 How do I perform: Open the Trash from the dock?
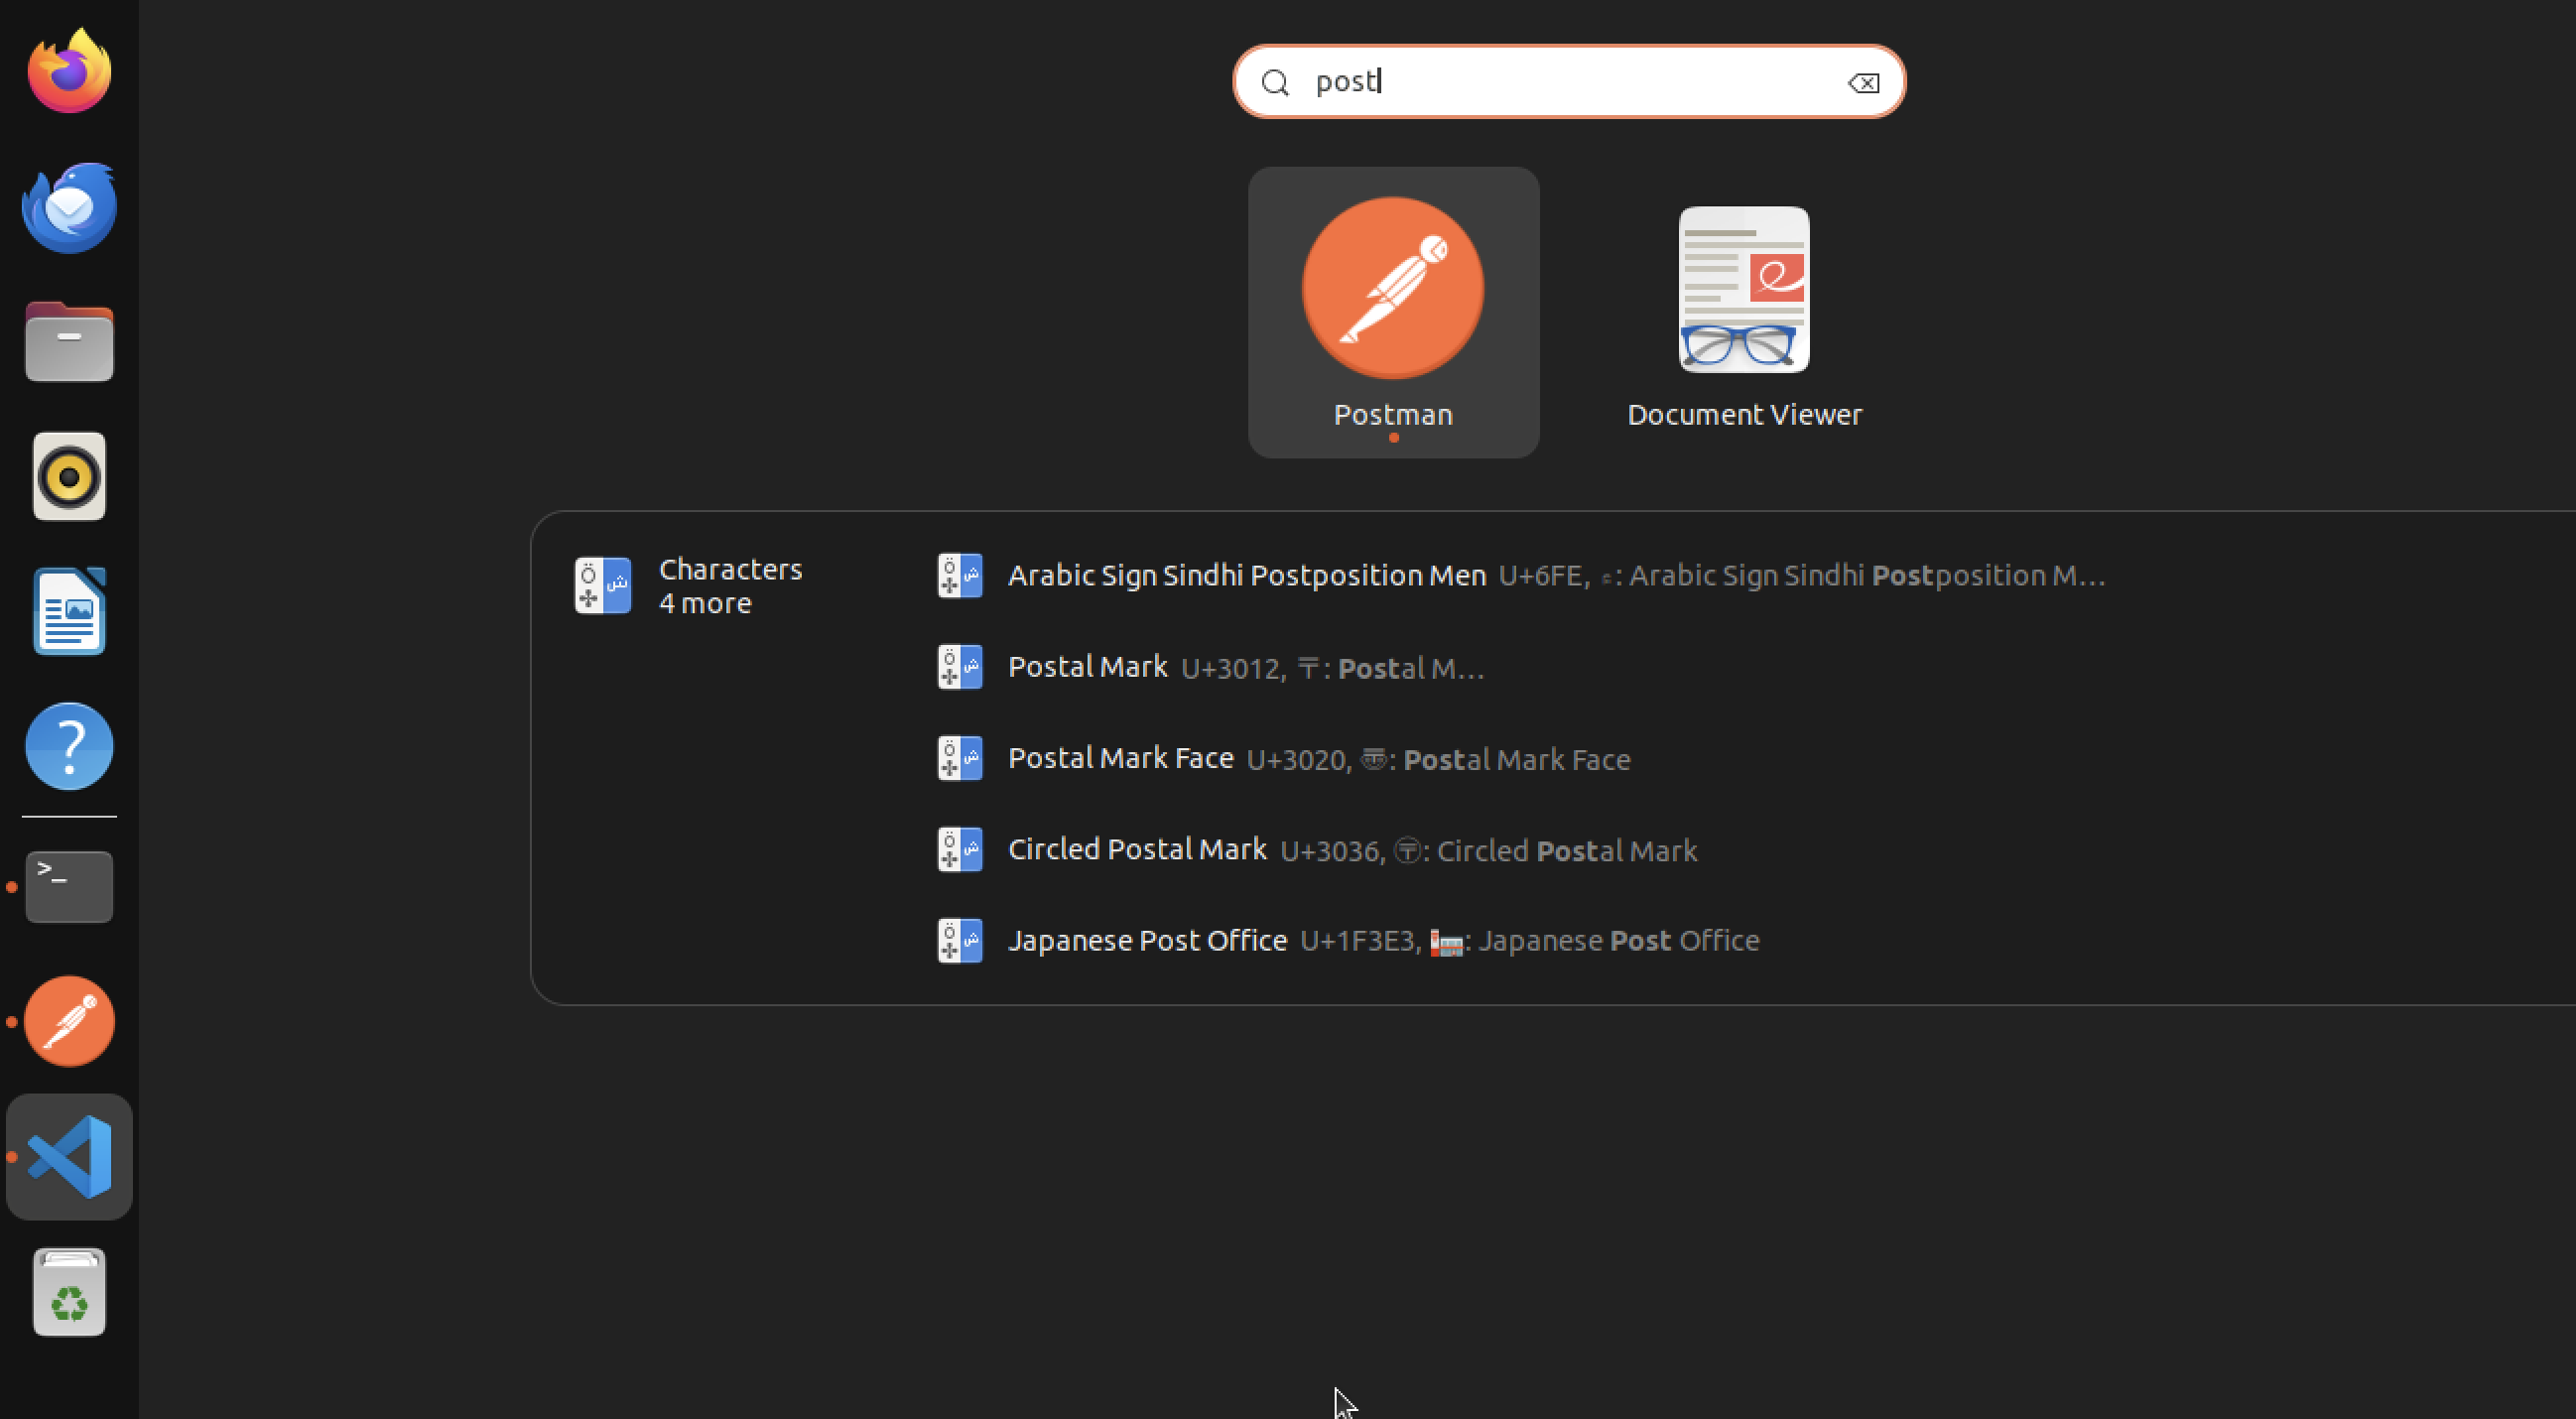coord(69,1291)
